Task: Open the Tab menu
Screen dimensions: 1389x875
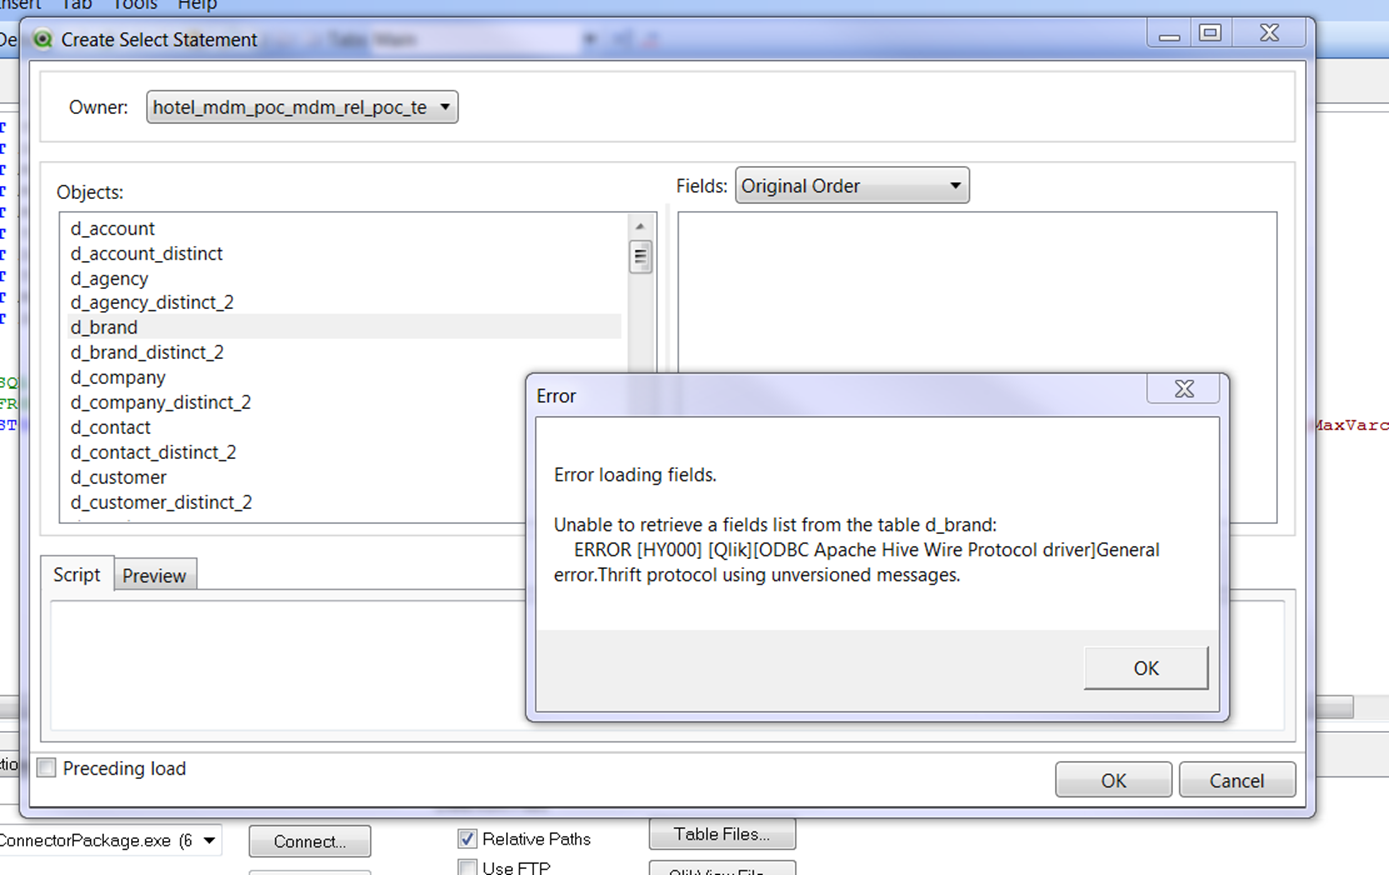Action: click(77, 5)
